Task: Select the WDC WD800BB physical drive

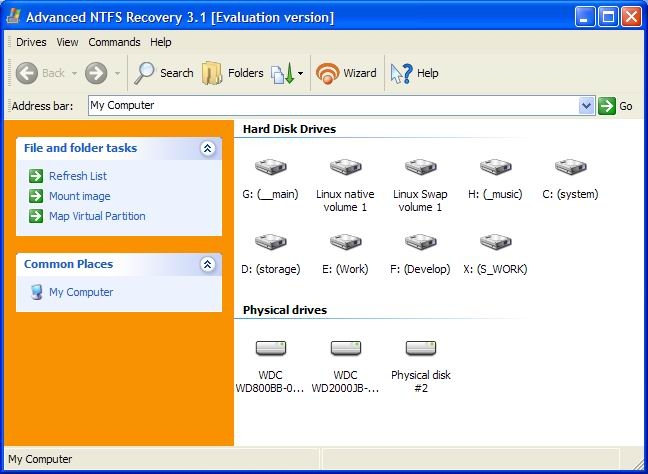Action: point(270,348)
